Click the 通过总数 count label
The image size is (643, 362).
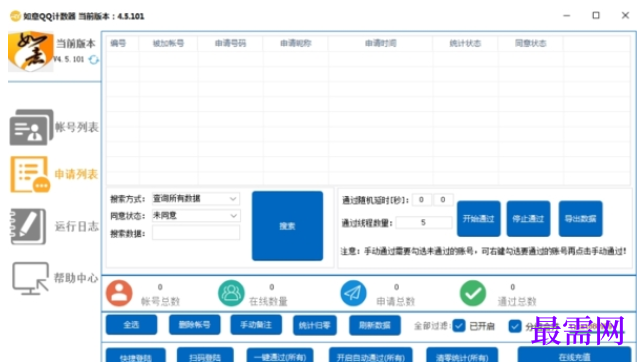tap(517, 301)
